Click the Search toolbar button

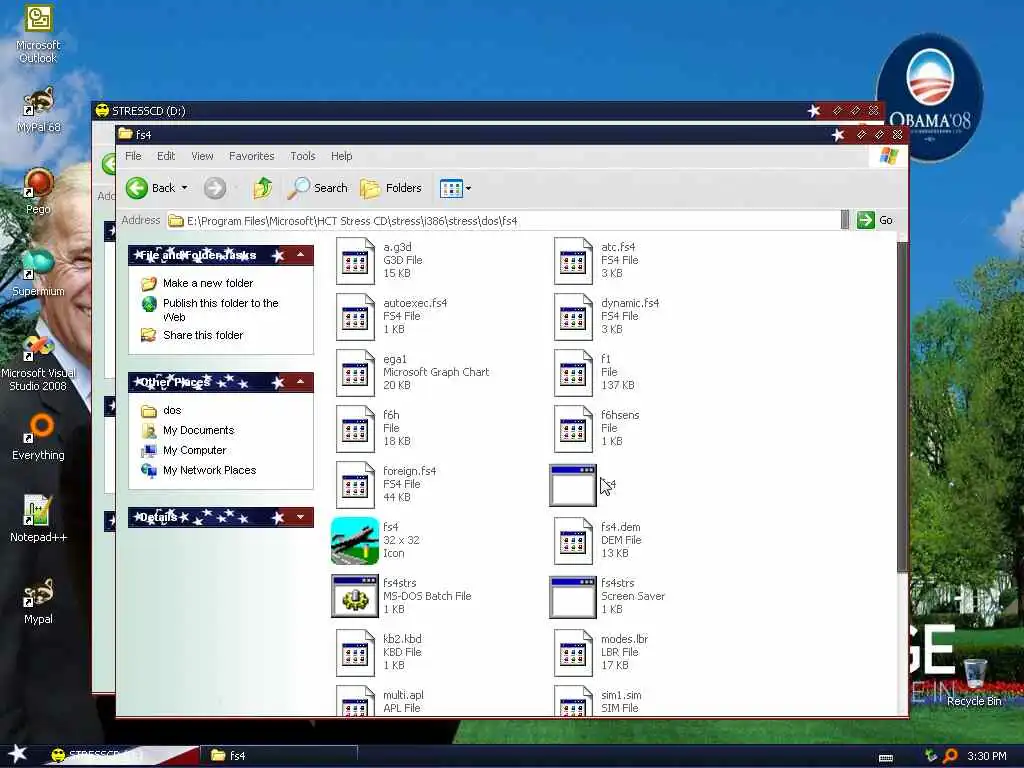coord(318,188)
